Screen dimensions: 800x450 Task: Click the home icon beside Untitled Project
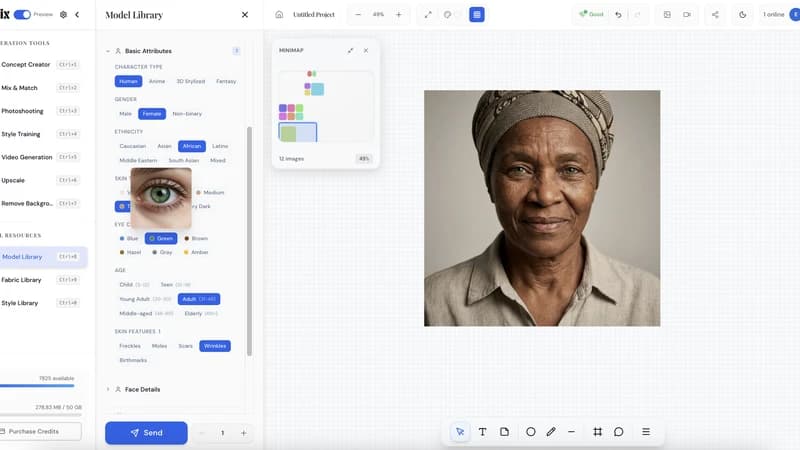click(279, 14)
